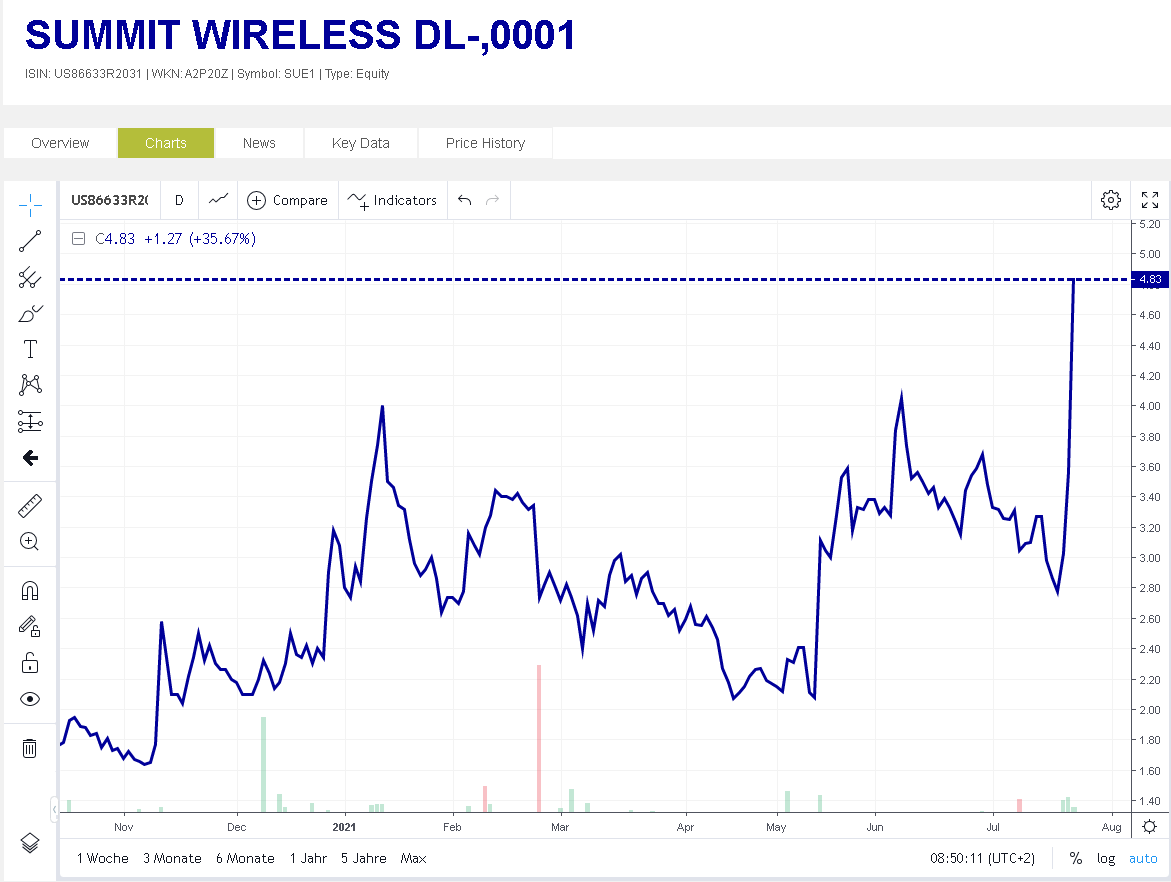The image size is (1171, 882).
Task: Click the 4.83 price label on axis
Action: pyautogui.click(x=1150, y=279)
